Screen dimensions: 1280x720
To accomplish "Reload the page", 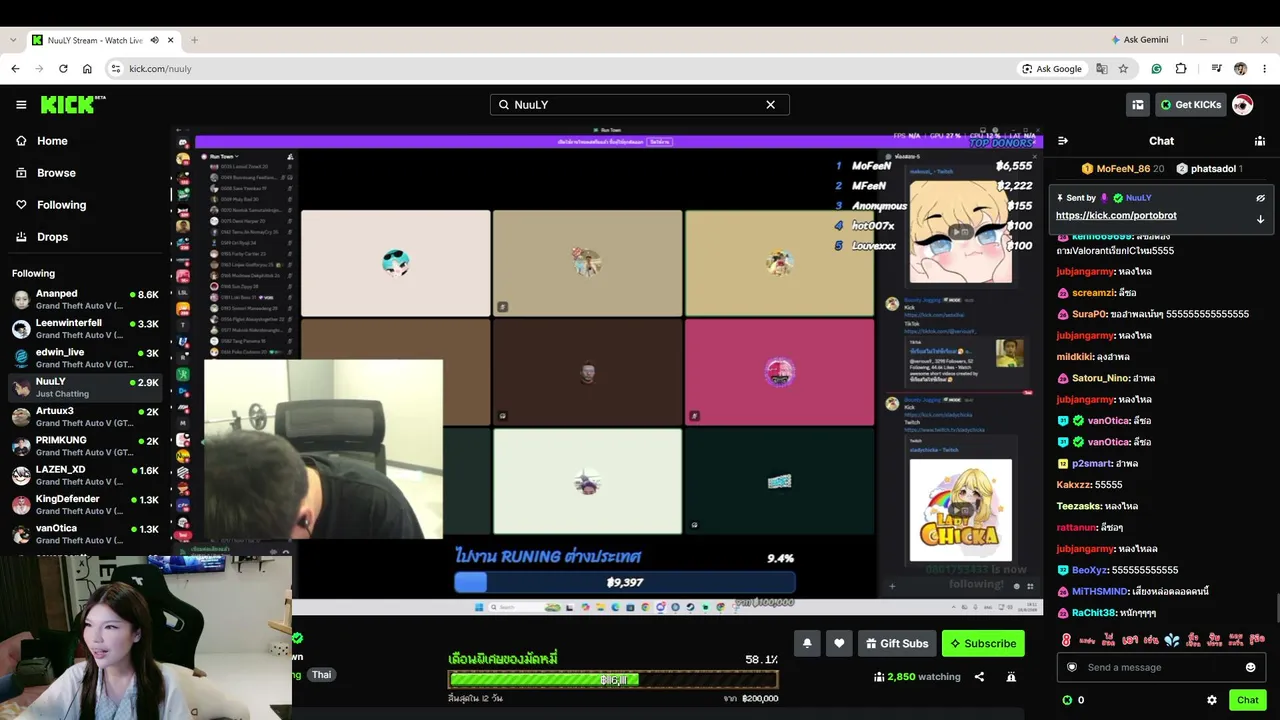I will coord(63,69).
